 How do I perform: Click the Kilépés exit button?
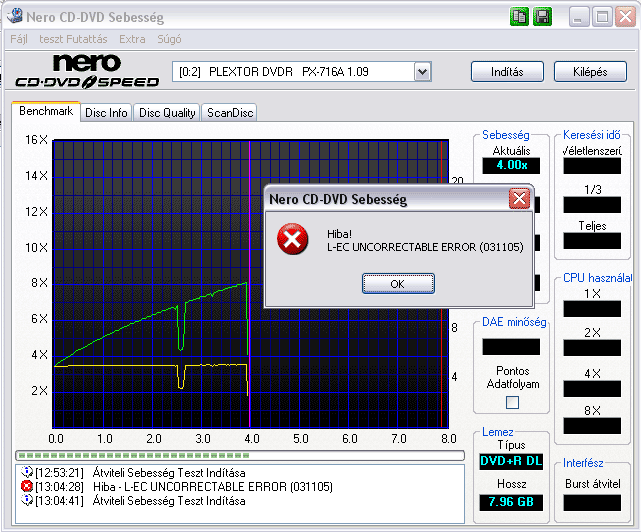tap(590, 72)
